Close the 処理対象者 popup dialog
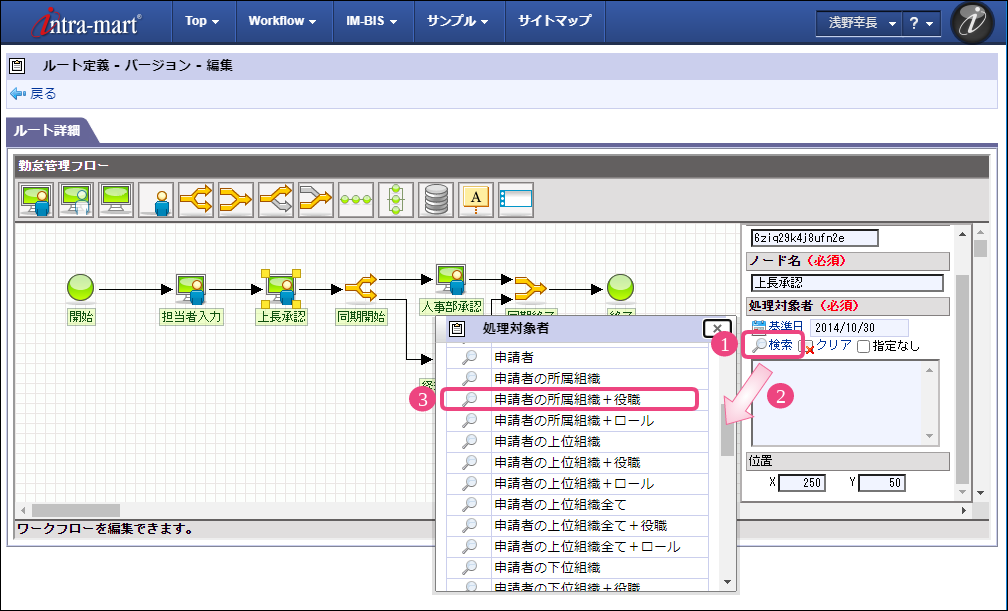Viewport: 1008px width, 611px height. pyautogui.click(x=717, y=329)
